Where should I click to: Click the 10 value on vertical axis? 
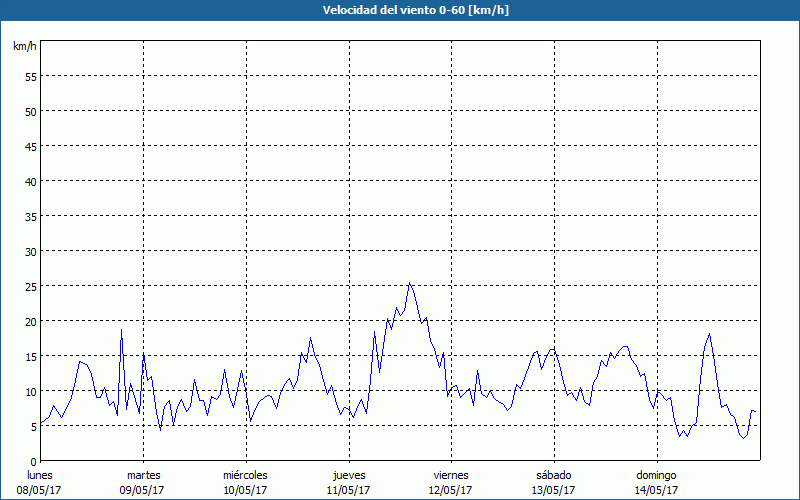31,391
